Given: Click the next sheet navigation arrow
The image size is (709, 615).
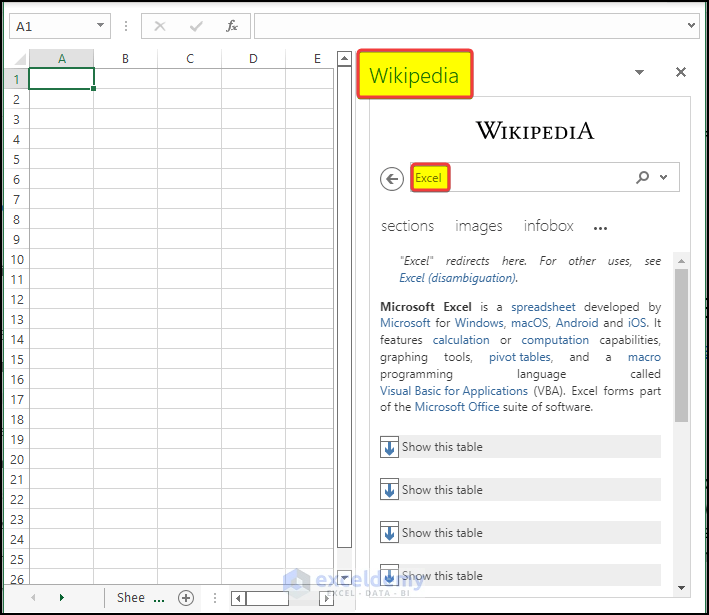Looking at the screenshot, I should click(62, 597).
